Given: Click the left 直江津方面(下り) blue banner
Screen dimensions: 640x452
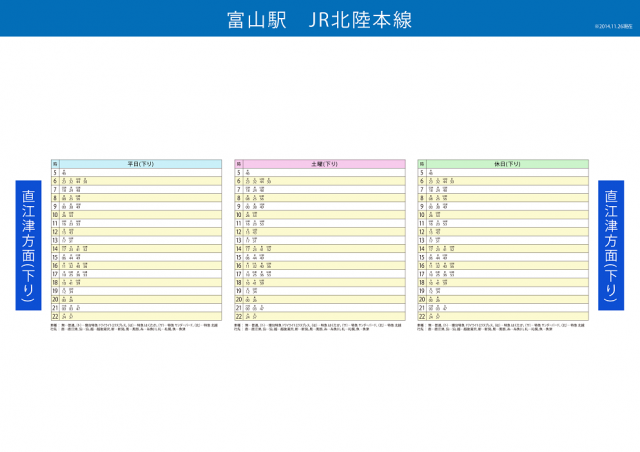Looking at the screenshot, I should 28,245.
